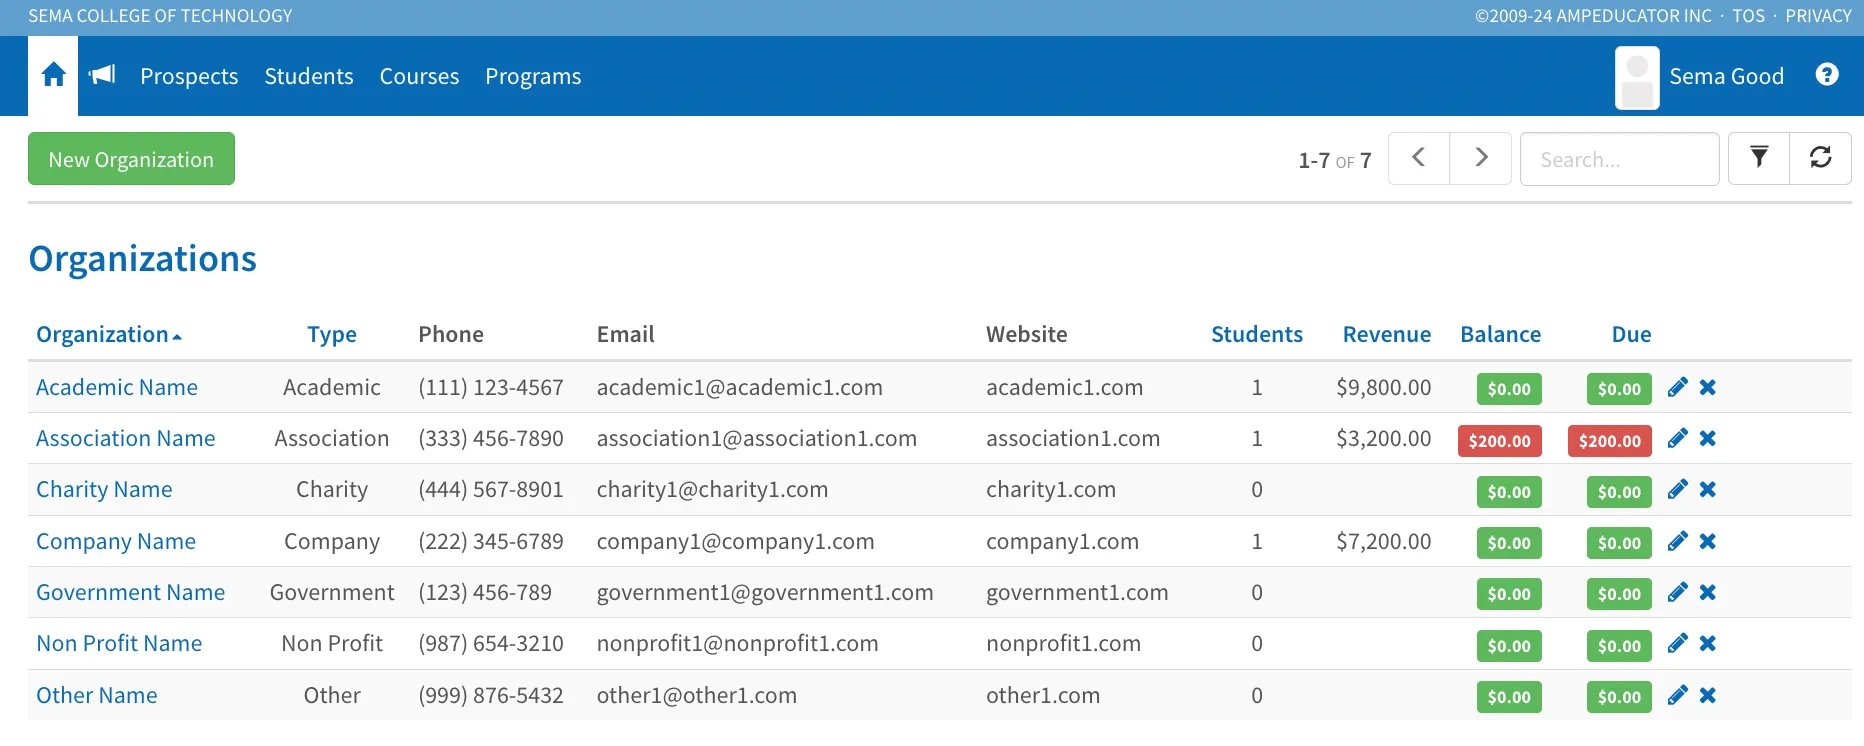Open the Programs menu

coord(533,76)
